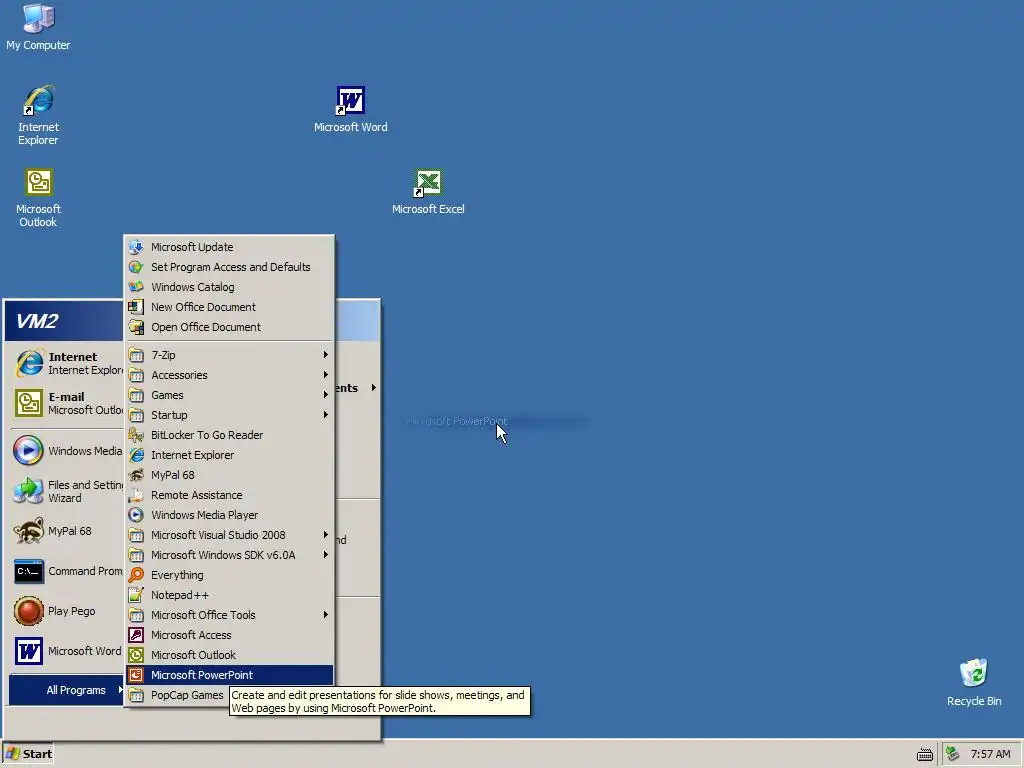Click the Windows Media Player icon in programs list
This screenshot has height=768, width=1024.
click(136, 515)
